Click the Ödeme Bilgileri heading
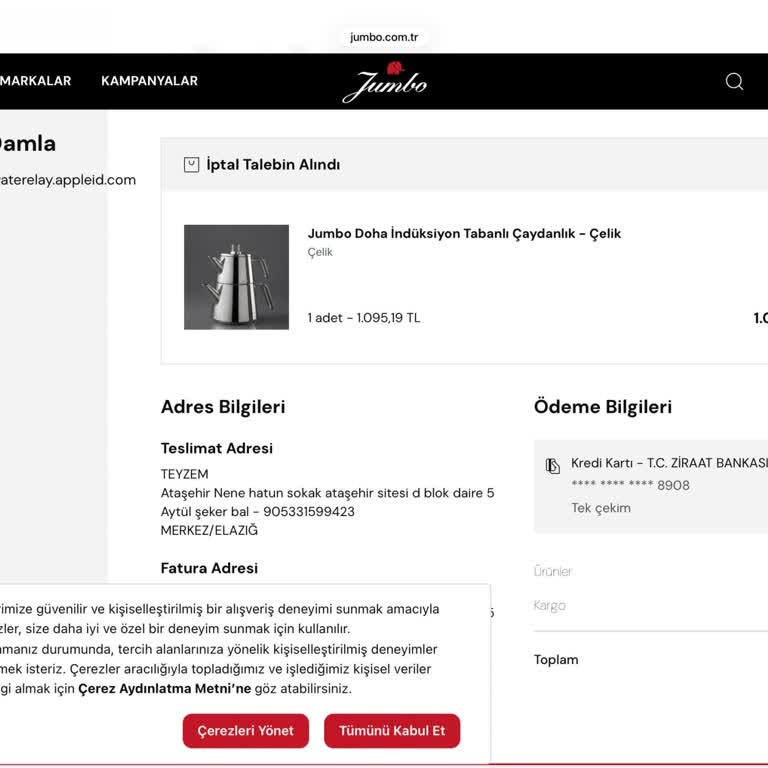The width and height of the screenshot is (768, 768). [602, 407]
